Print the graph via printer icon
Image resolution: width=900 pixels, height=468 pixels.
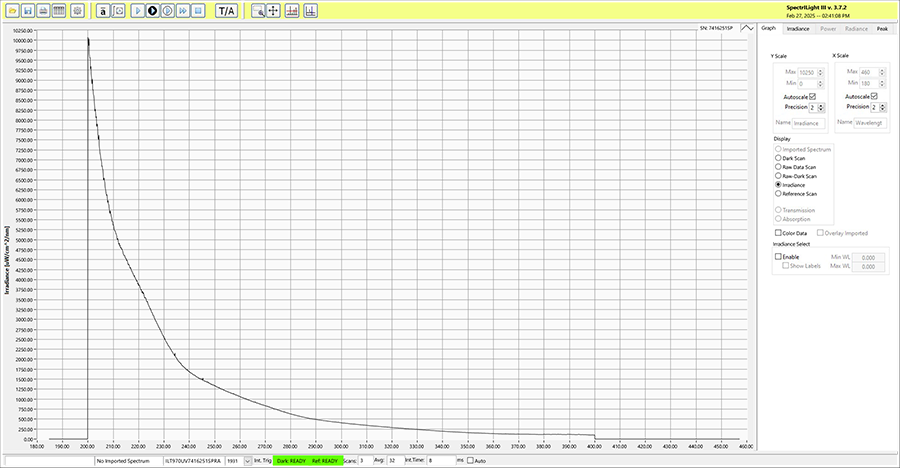pos(43,11)
